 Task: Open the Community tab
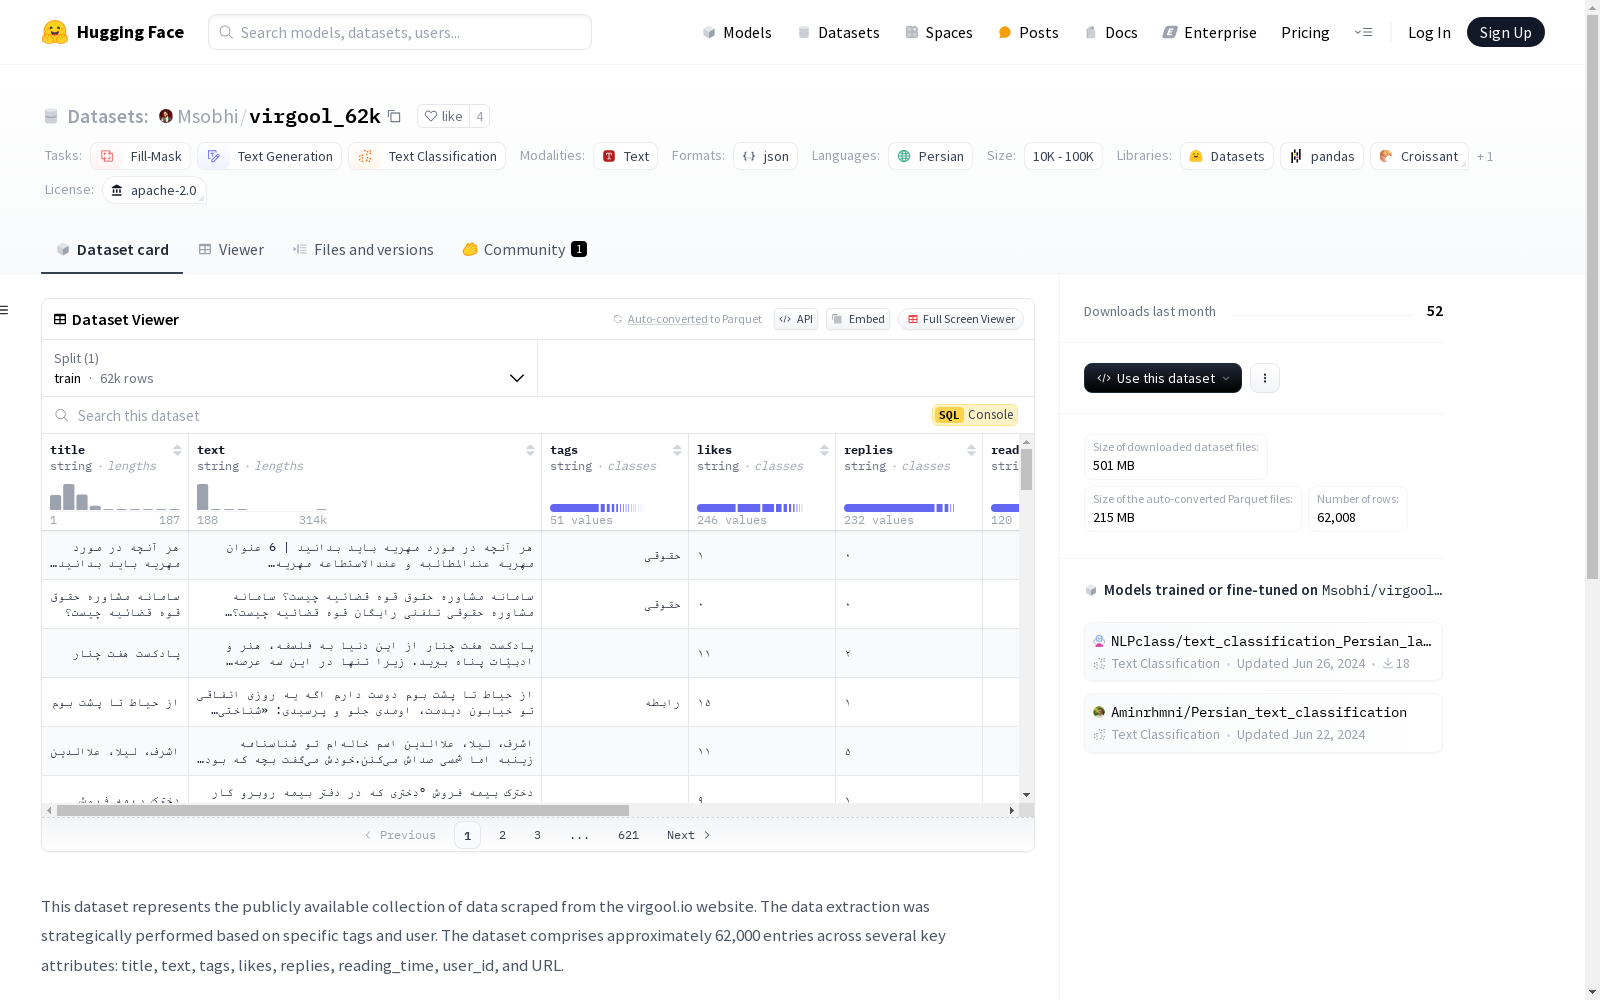pos(524,250)
